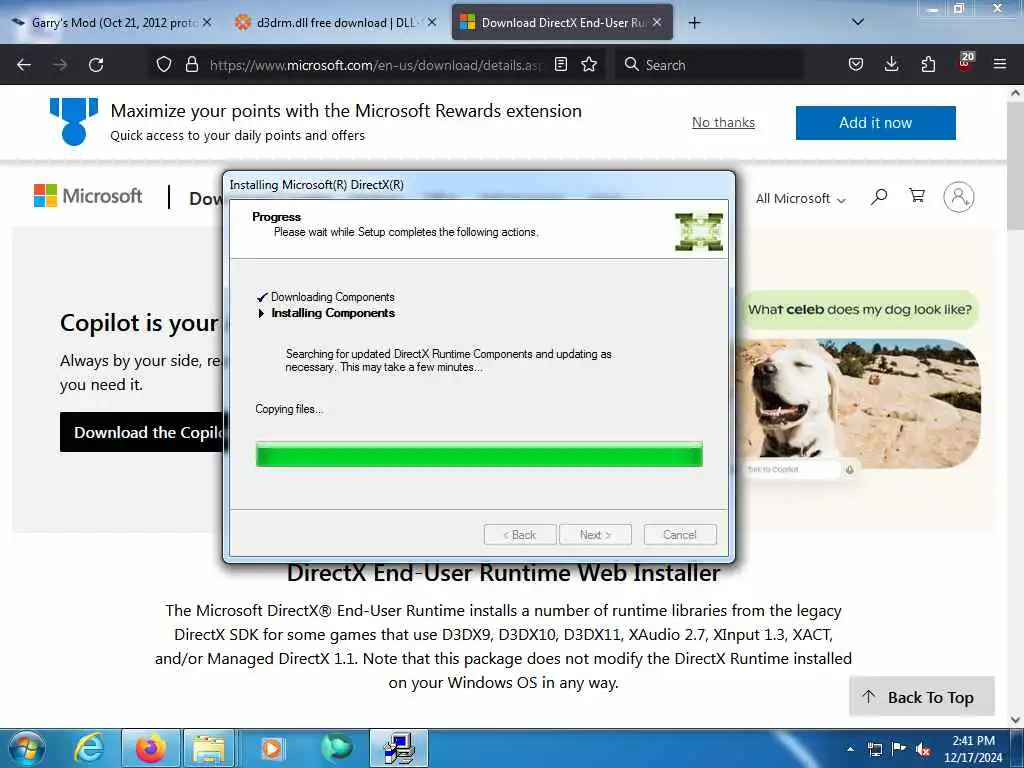Open the Firefox hamburger menu
The height and width of the screenshot is (768, 1024).
tap(999, 65)
